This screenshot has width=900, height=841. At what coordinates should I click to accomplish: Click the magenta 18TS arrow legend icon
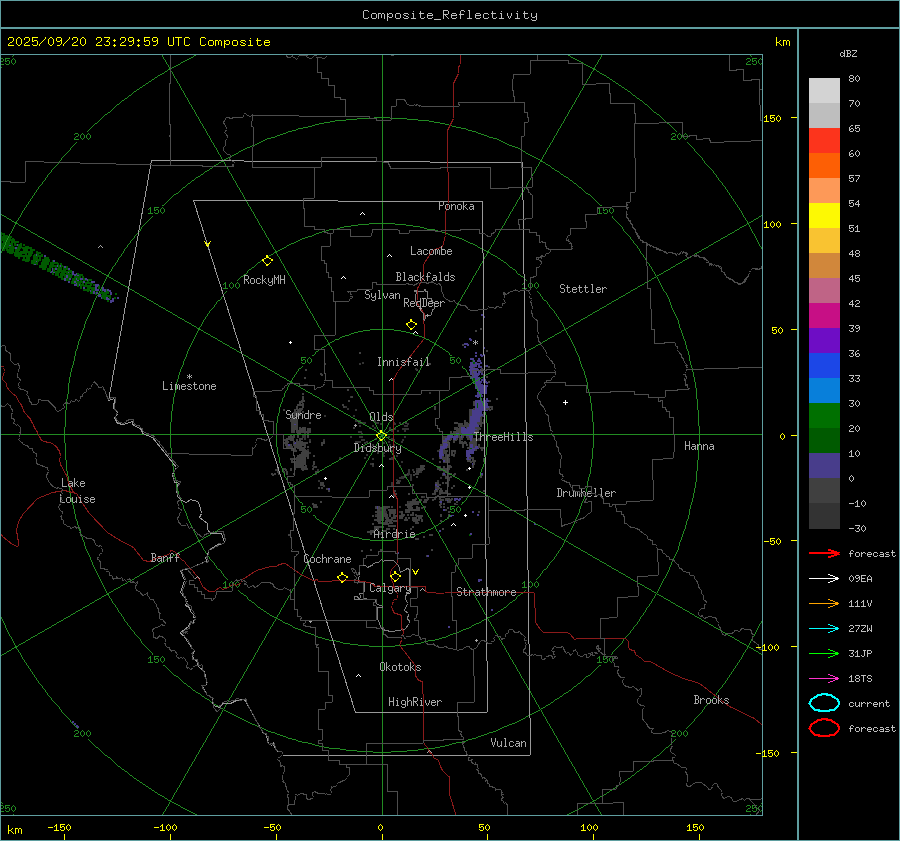[x=824, y=678]
